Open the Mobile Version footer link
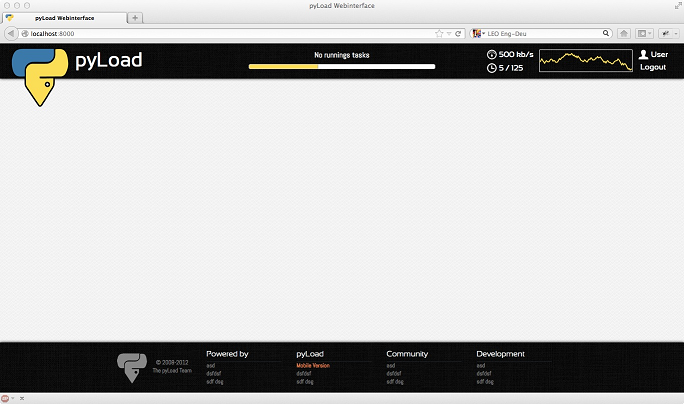Screen dimensions: 684x404 pyautogui.click(x=312, y=365)
